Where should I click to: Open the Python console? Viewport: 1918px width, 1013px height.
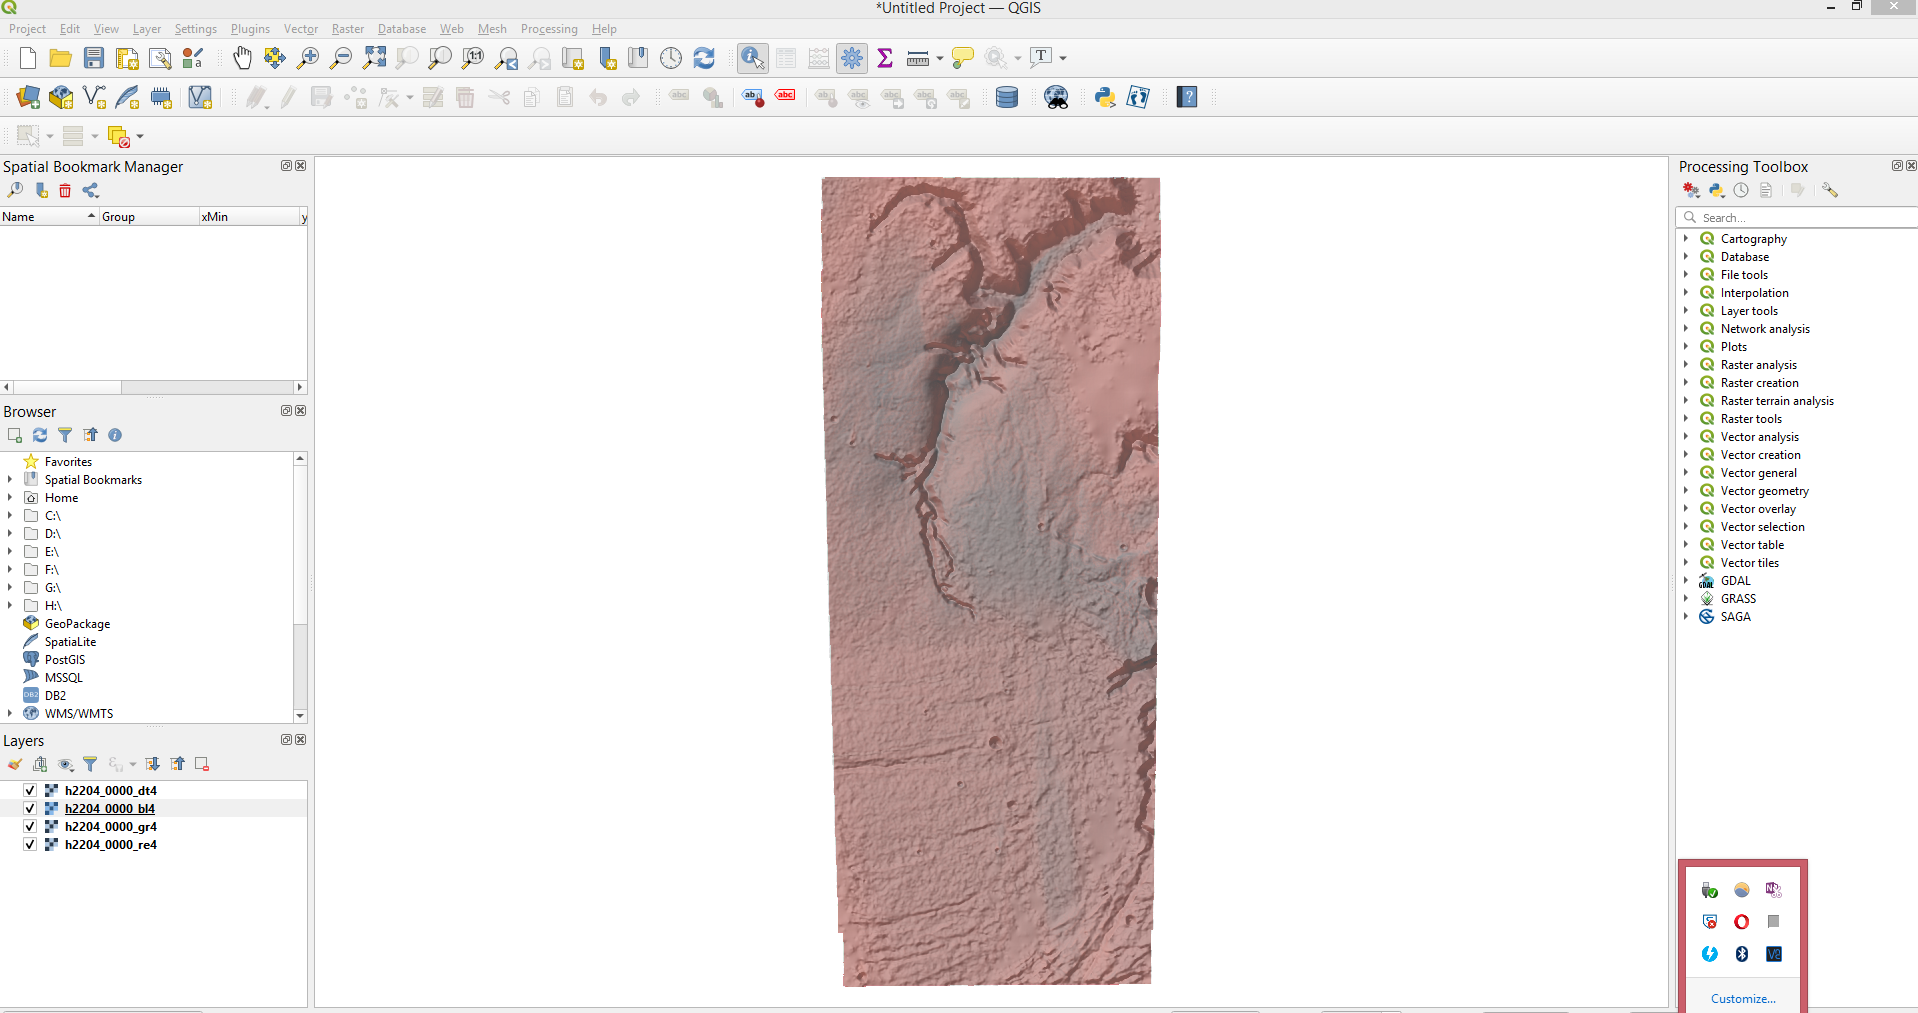coord(1105,97)
